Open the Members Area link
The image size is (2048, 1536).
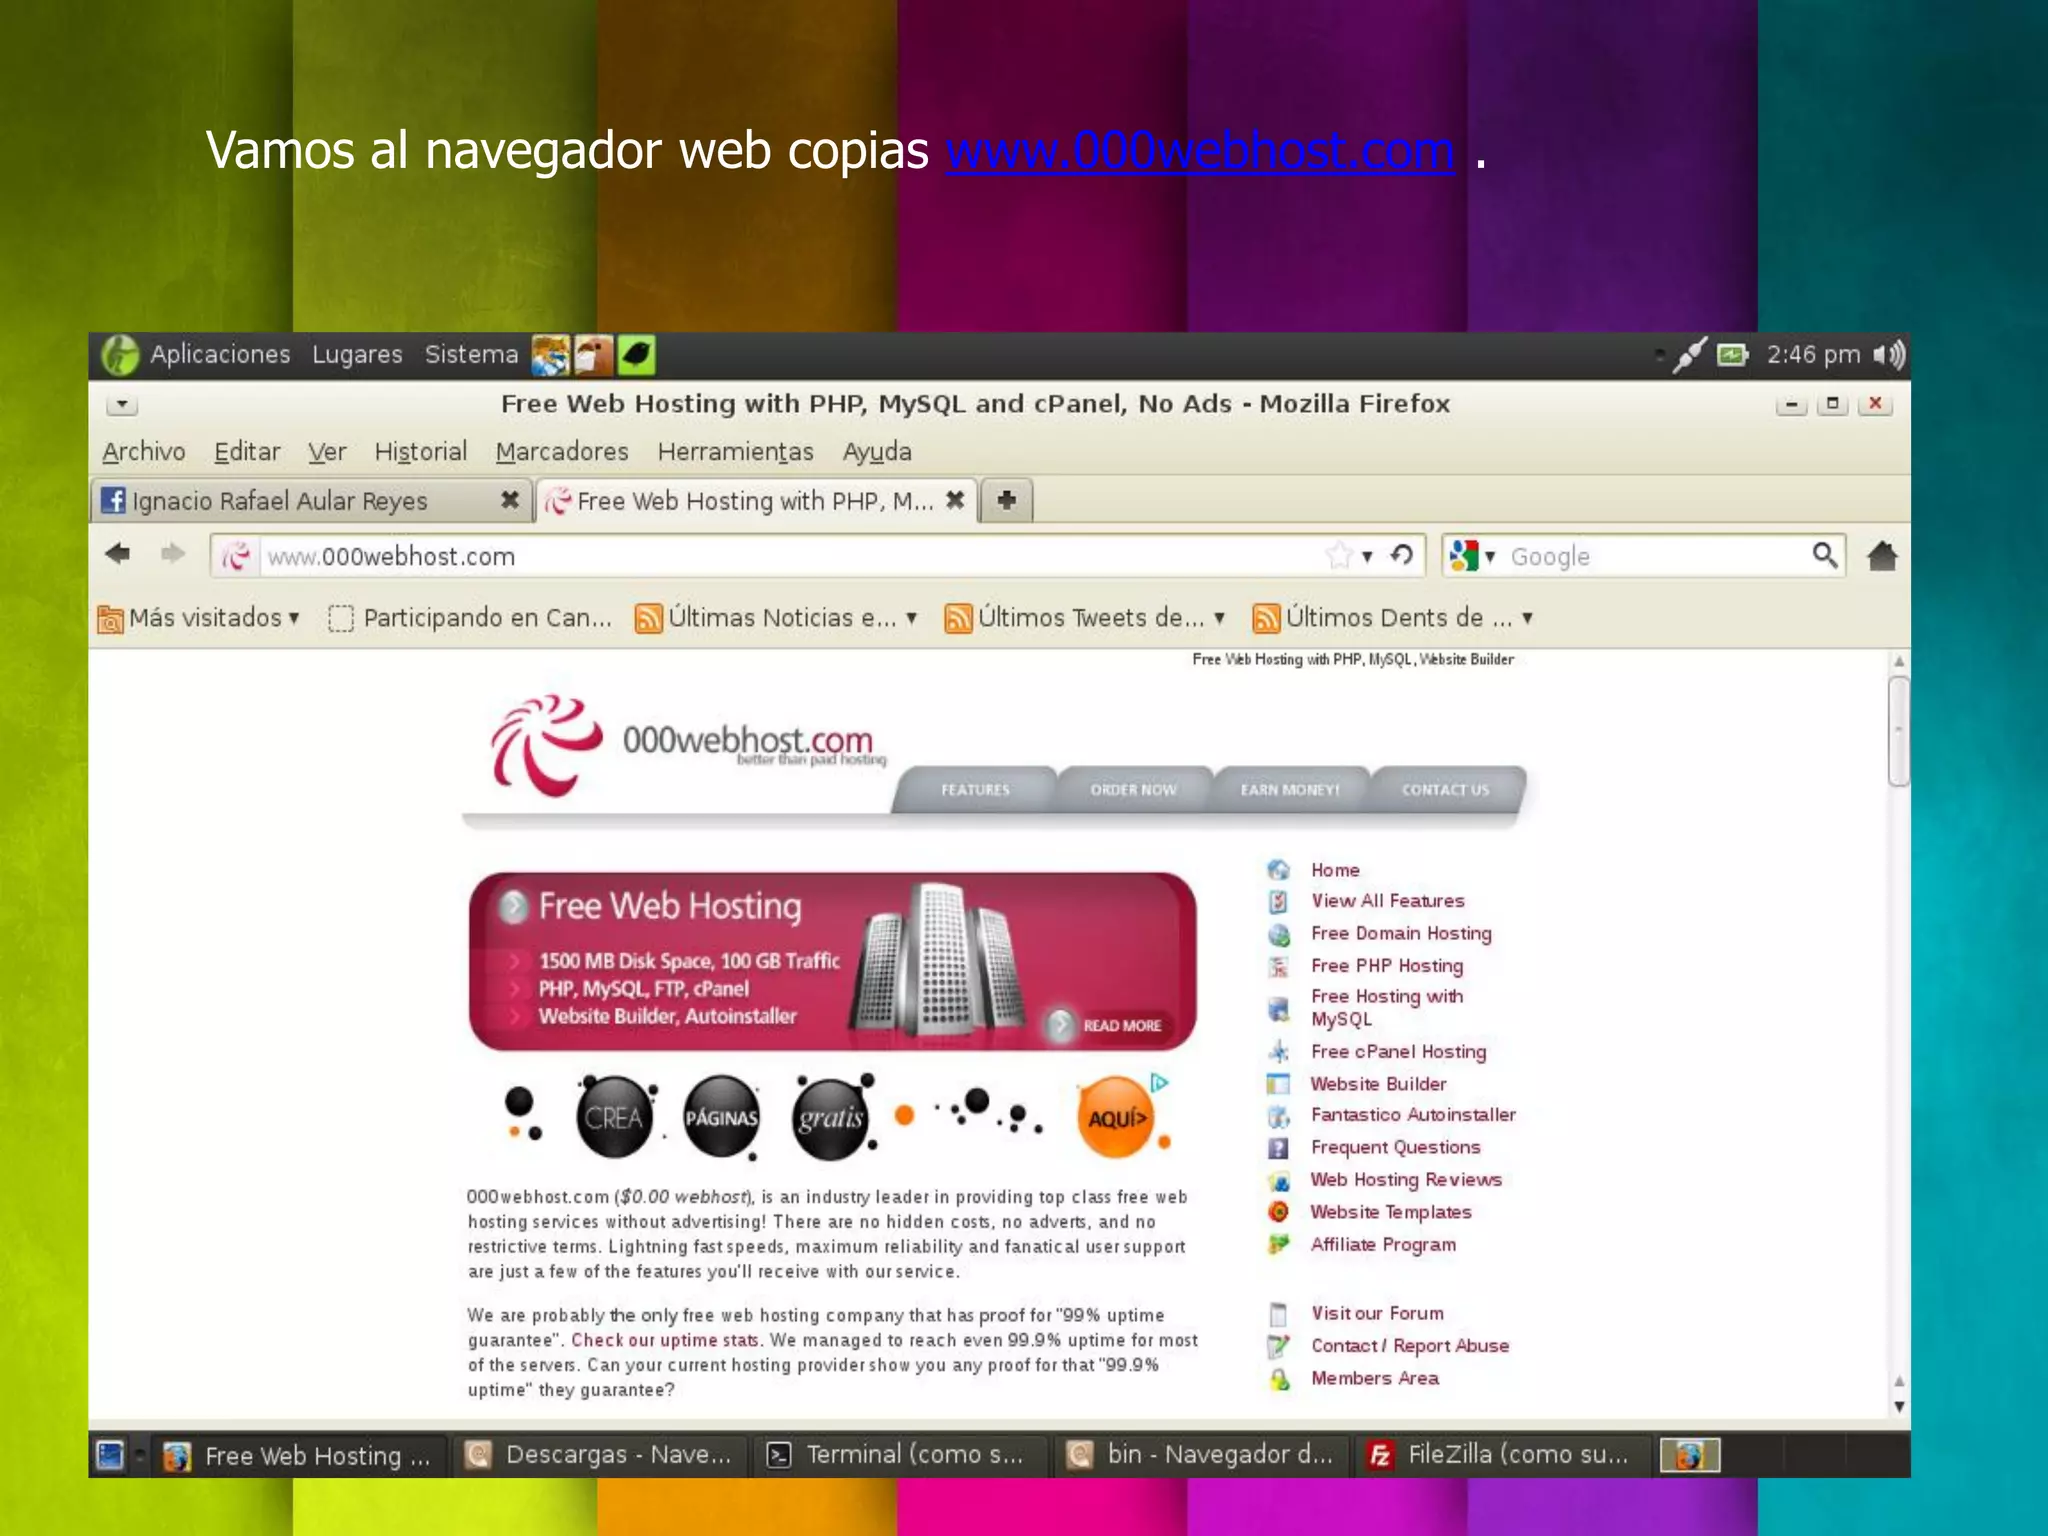1375,1378
